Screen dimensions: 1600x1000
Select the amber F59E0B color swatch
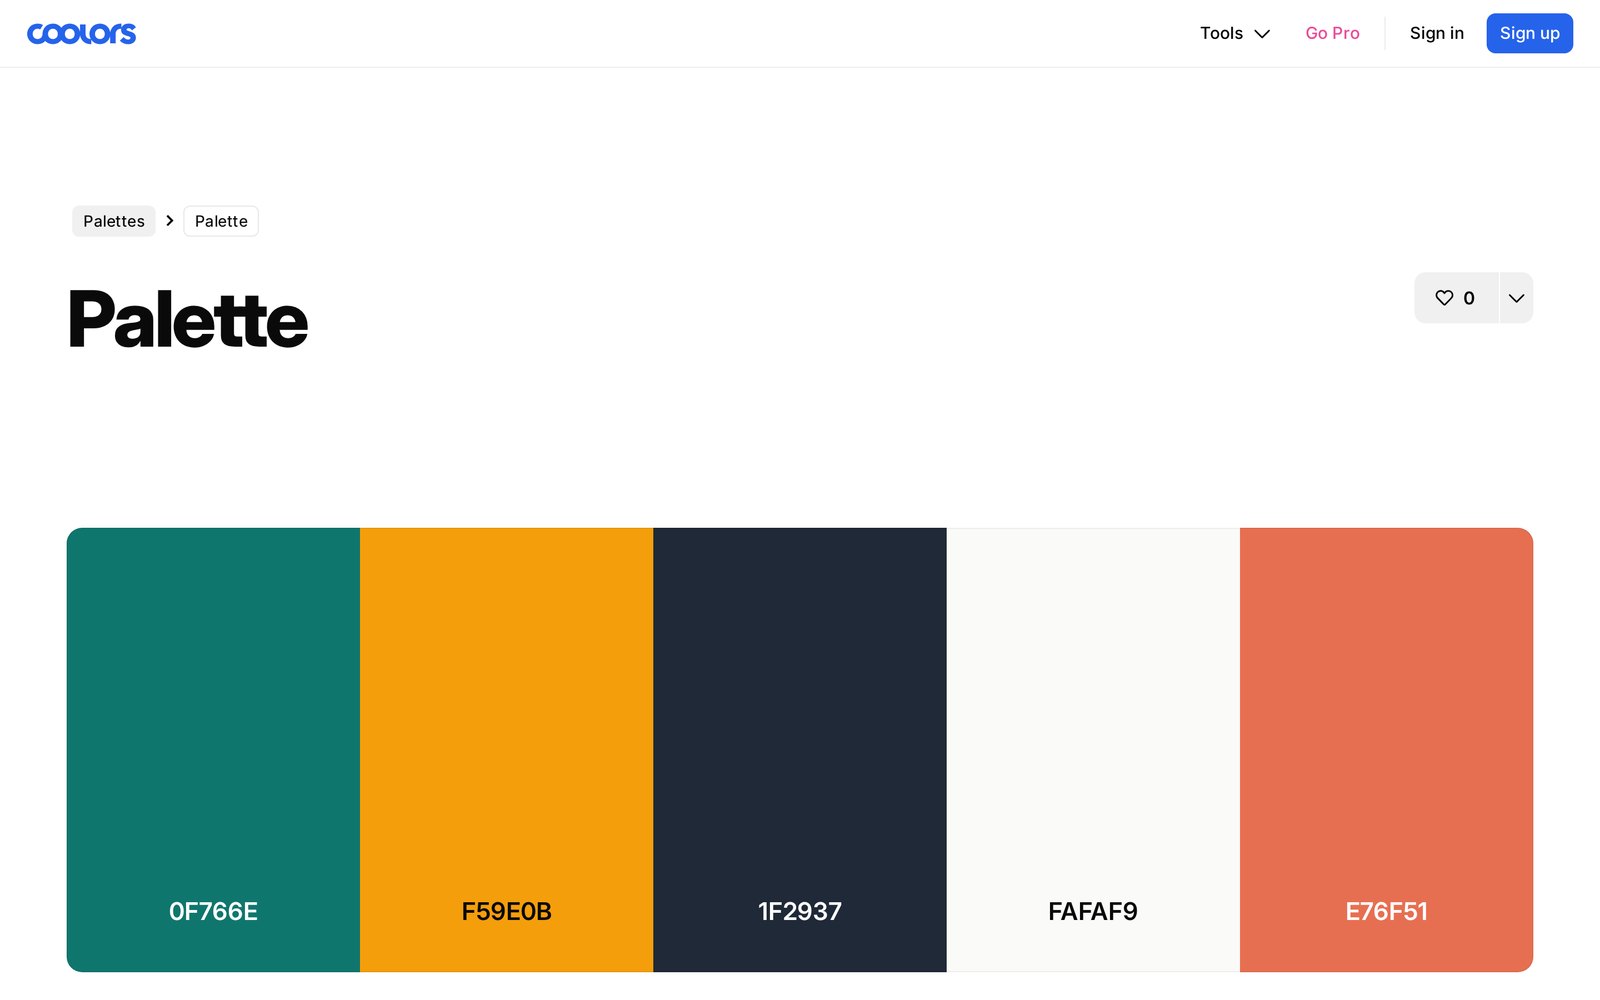click(506, 750)
